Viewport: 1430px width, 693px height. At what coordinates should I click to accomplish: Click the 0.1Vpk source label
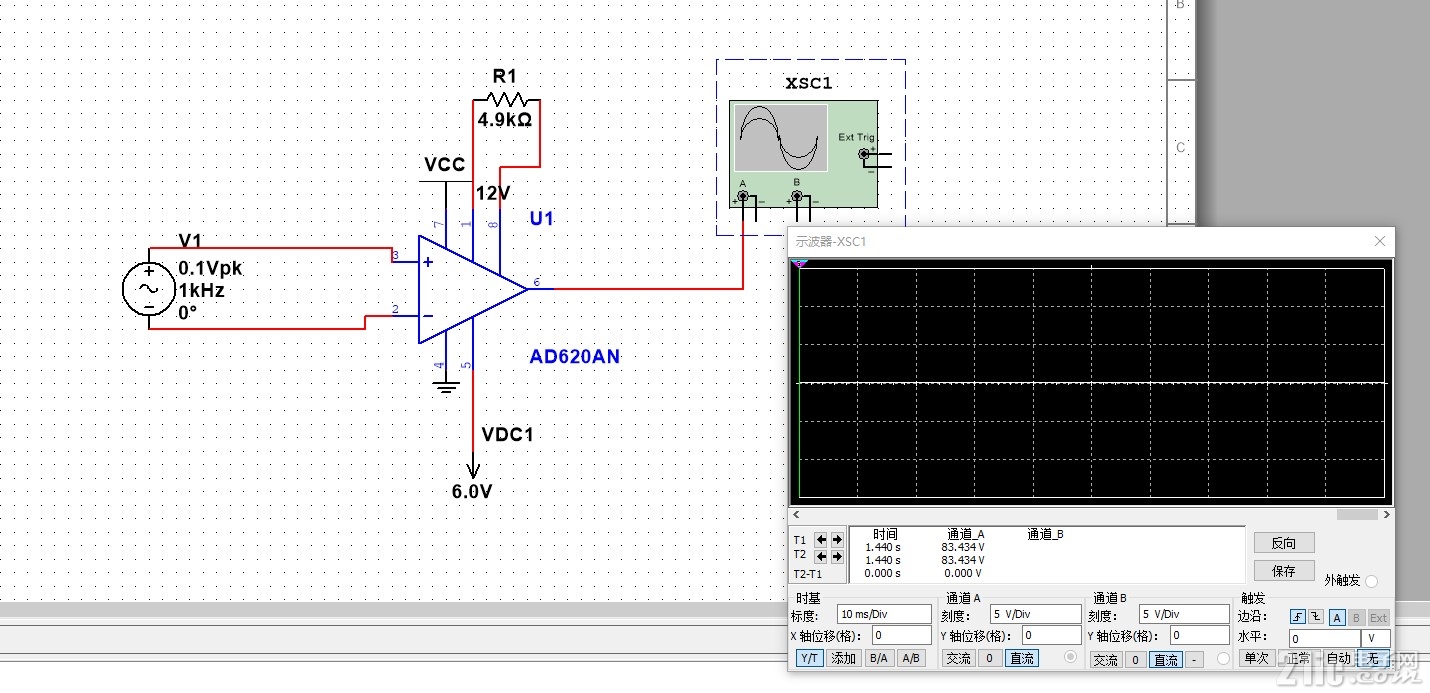(210, 268)
